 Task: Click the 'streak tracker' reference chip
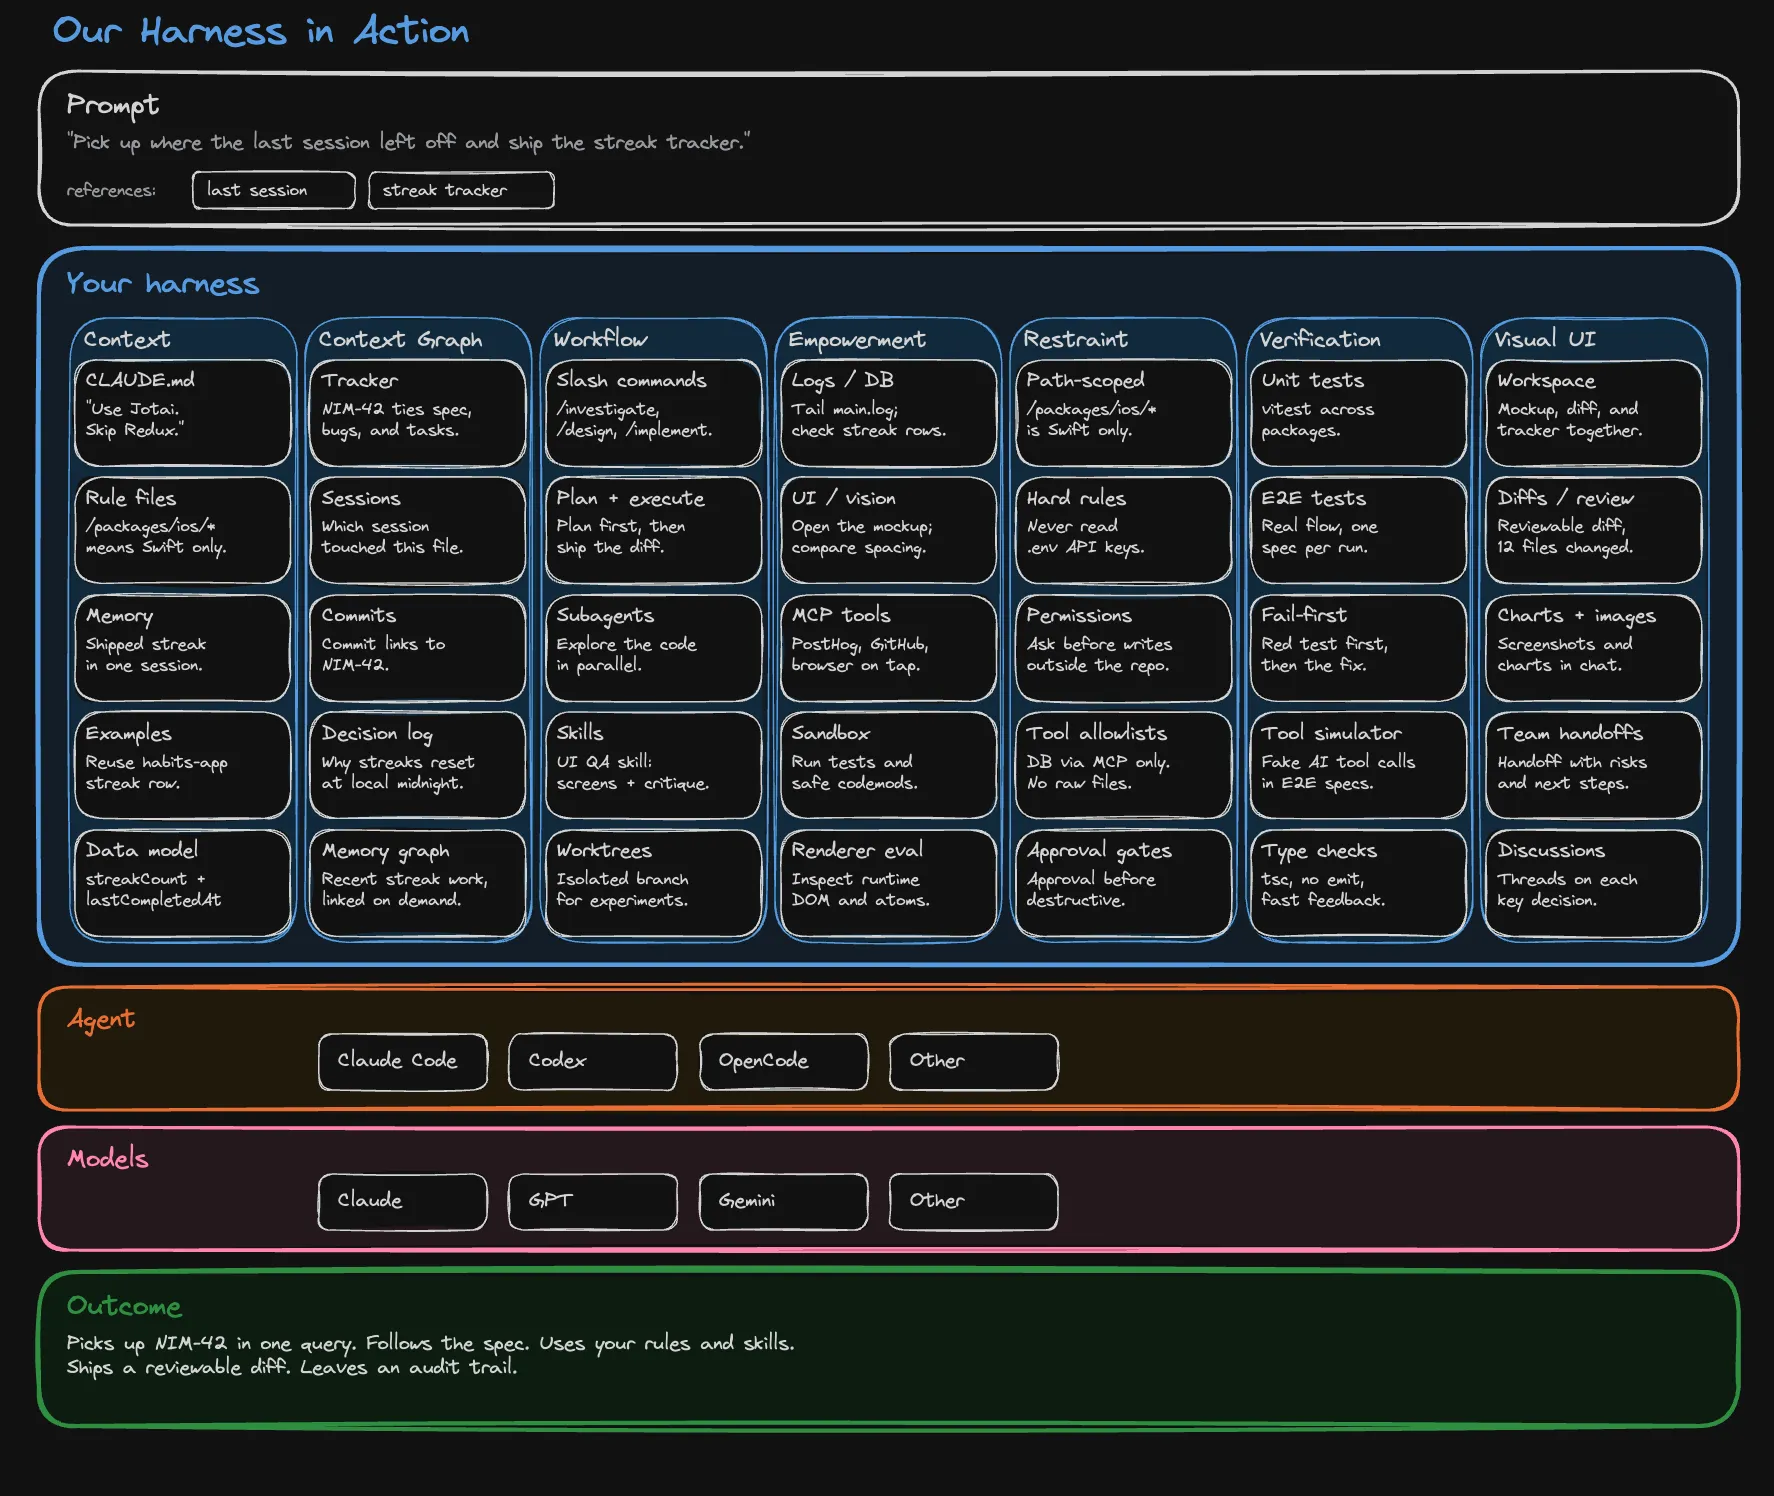click(461, 190)
